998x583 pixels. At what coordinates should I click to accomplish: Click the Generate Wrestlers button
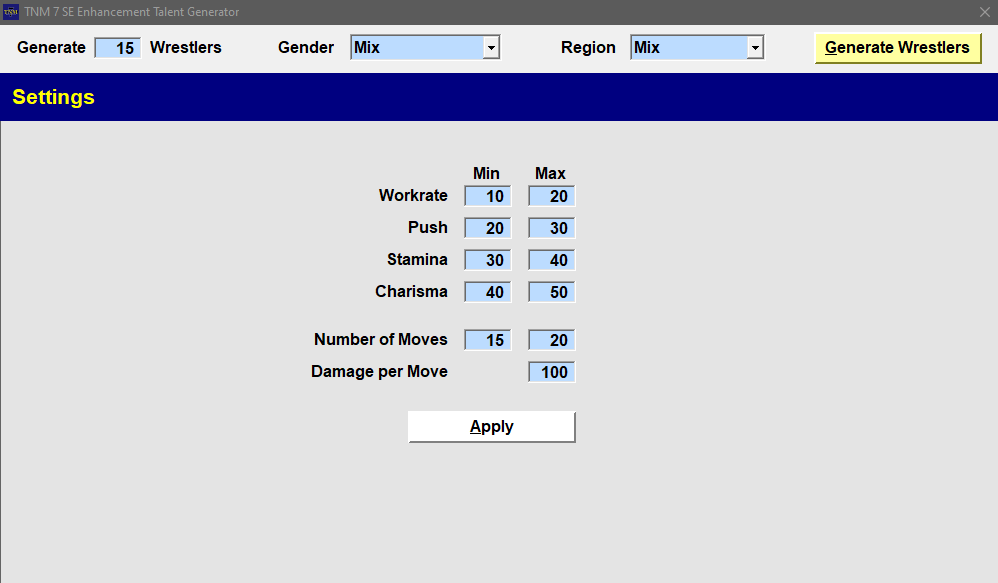(897, 48)
